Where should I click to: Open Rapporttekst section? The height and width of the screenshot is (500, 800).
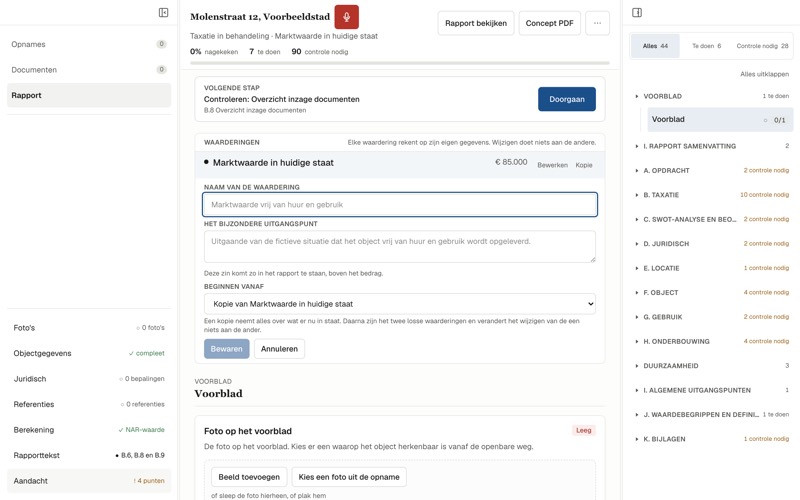tap(89, 456)
